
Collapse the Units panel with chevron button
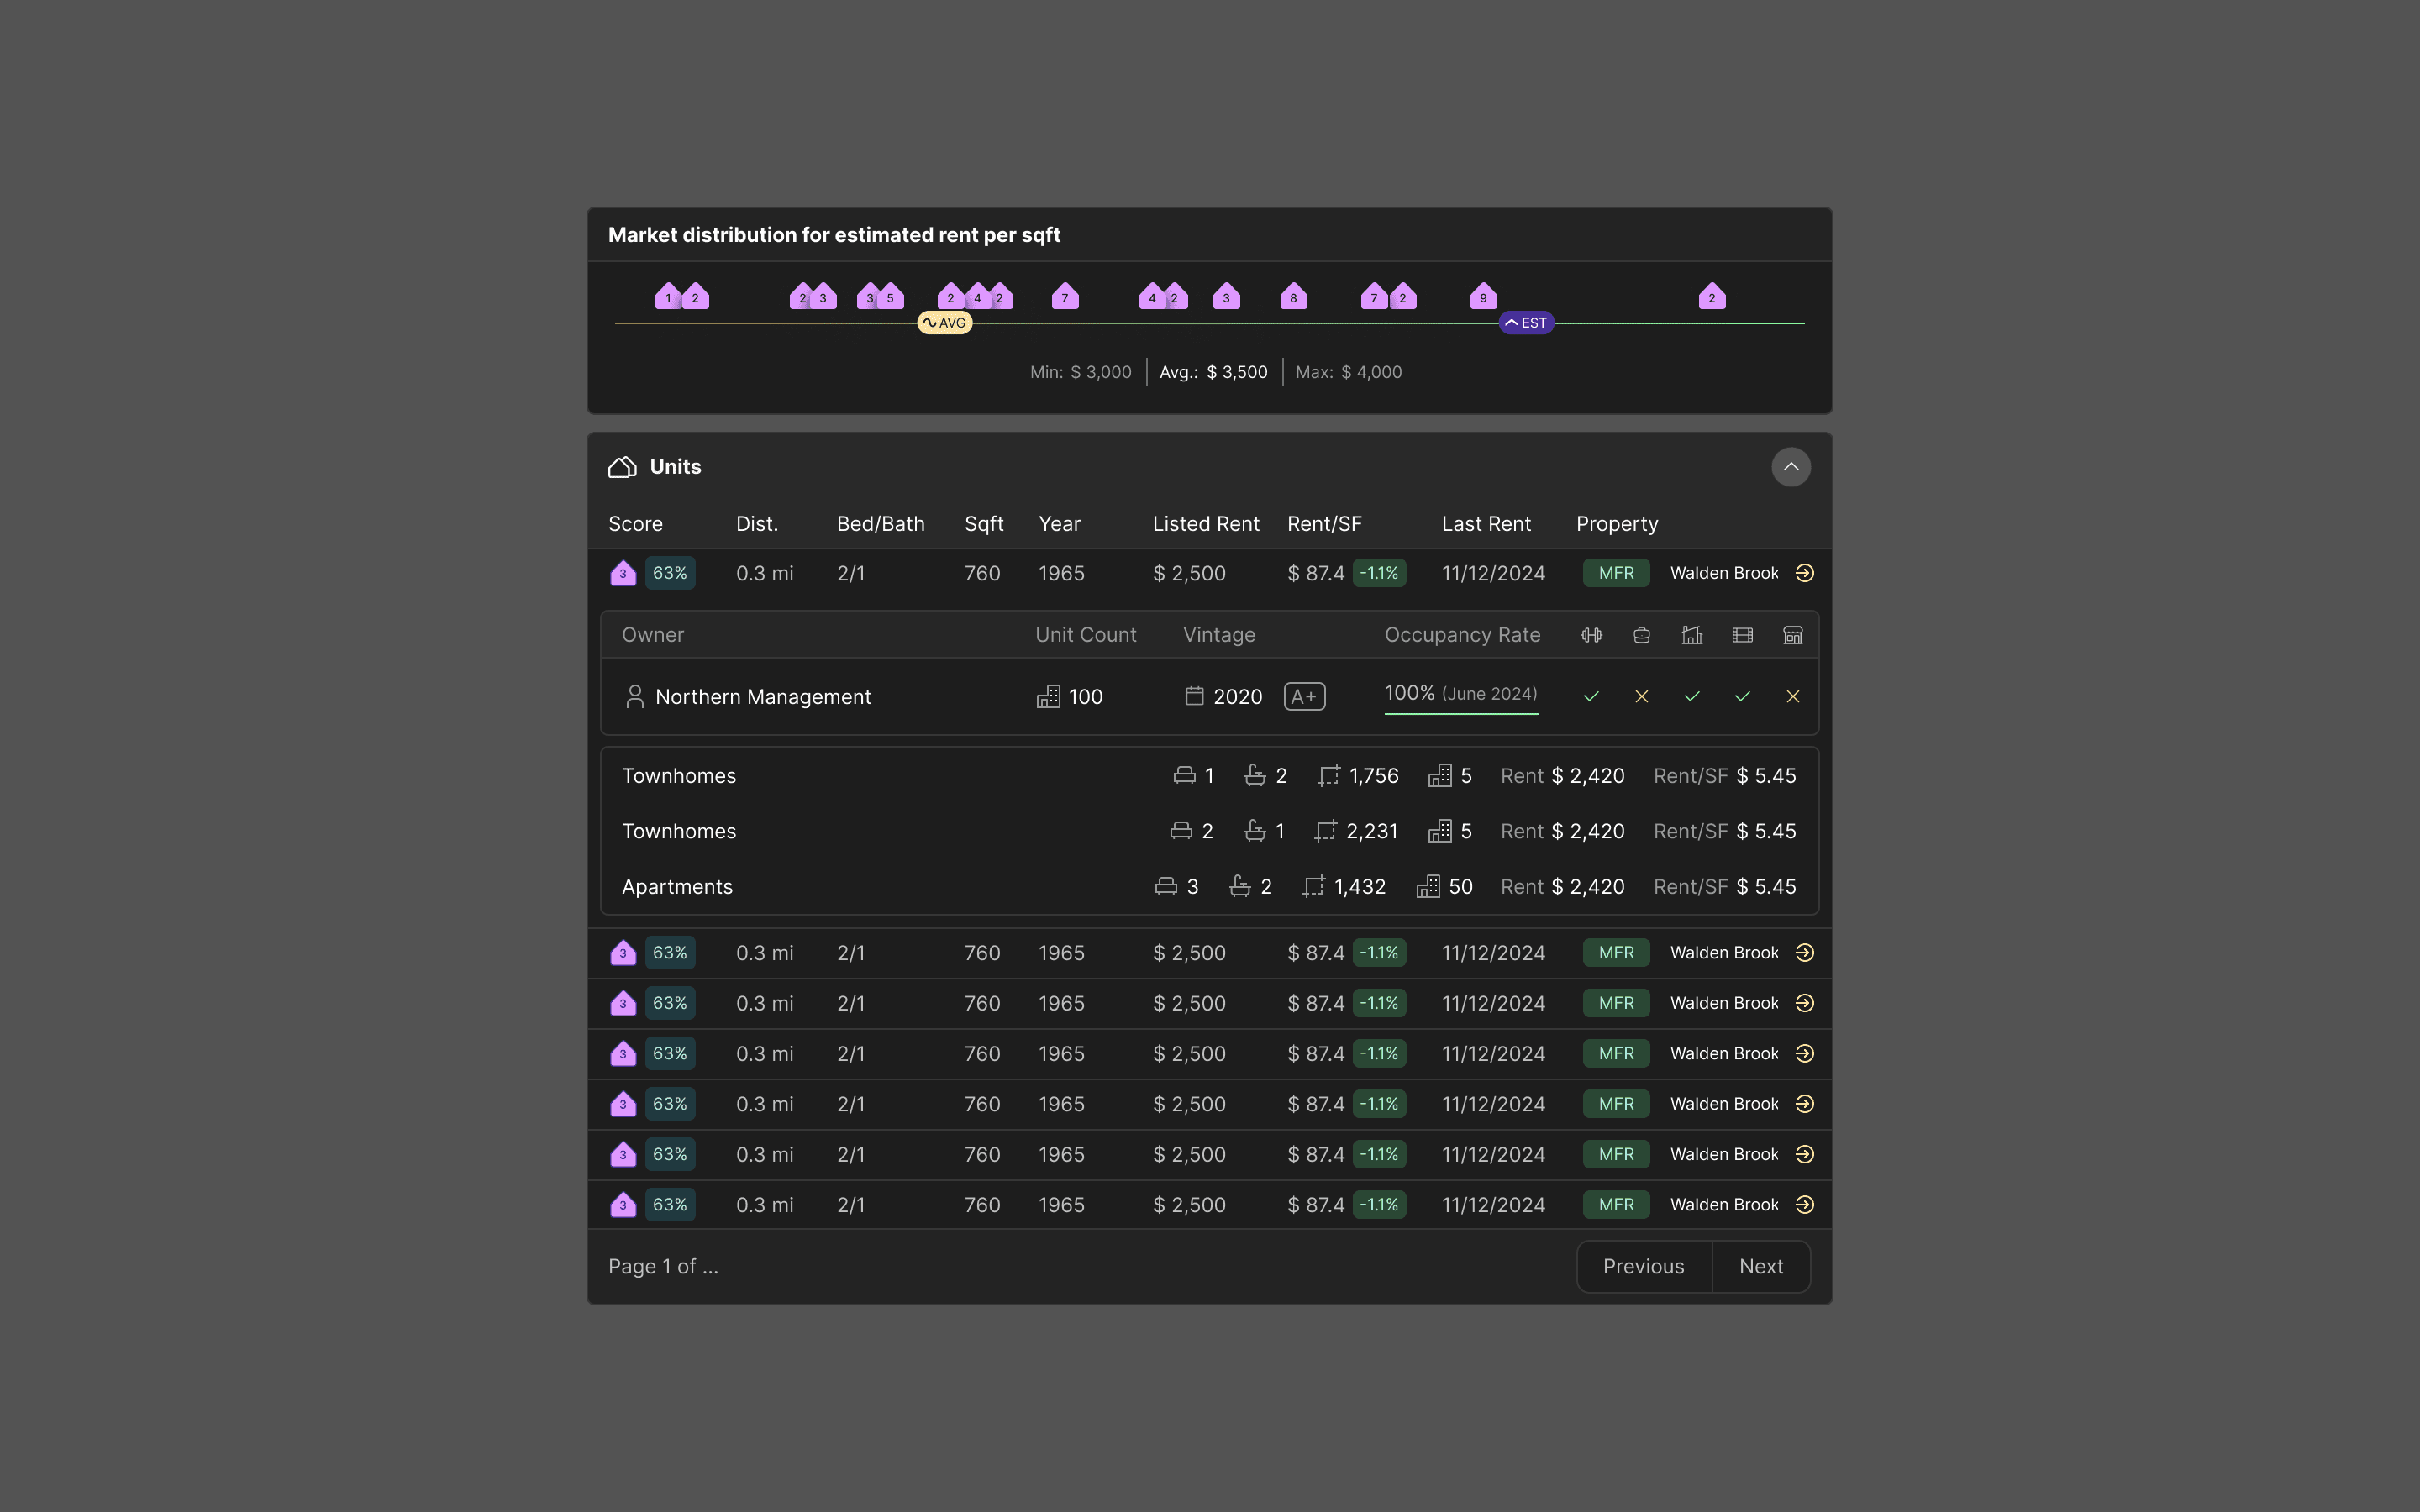click(1790, 467)
